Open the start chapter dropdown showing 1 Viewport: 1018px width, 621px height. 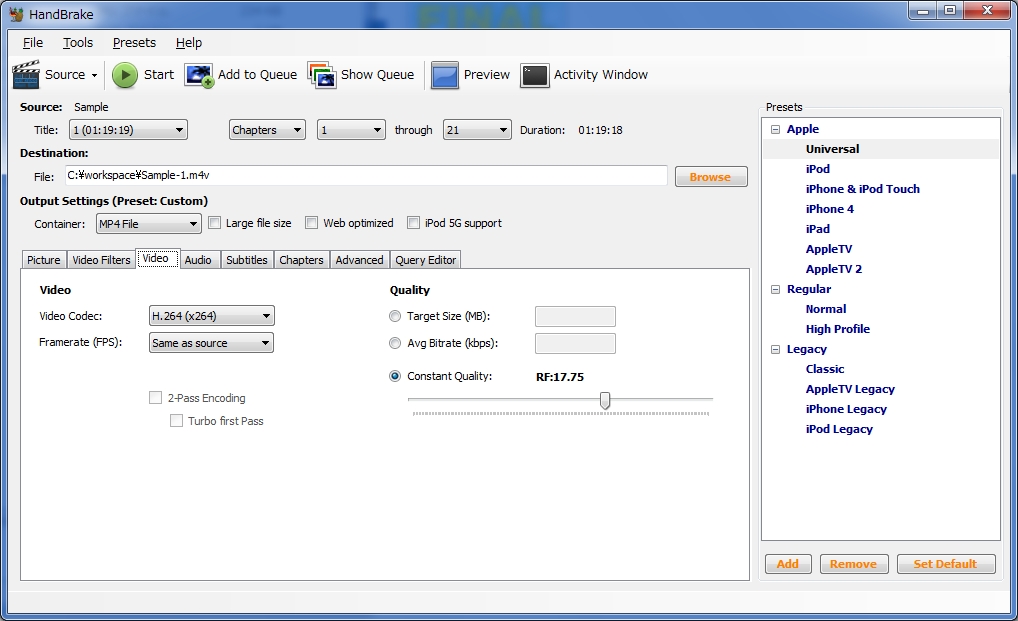click(x=351, y=130)
